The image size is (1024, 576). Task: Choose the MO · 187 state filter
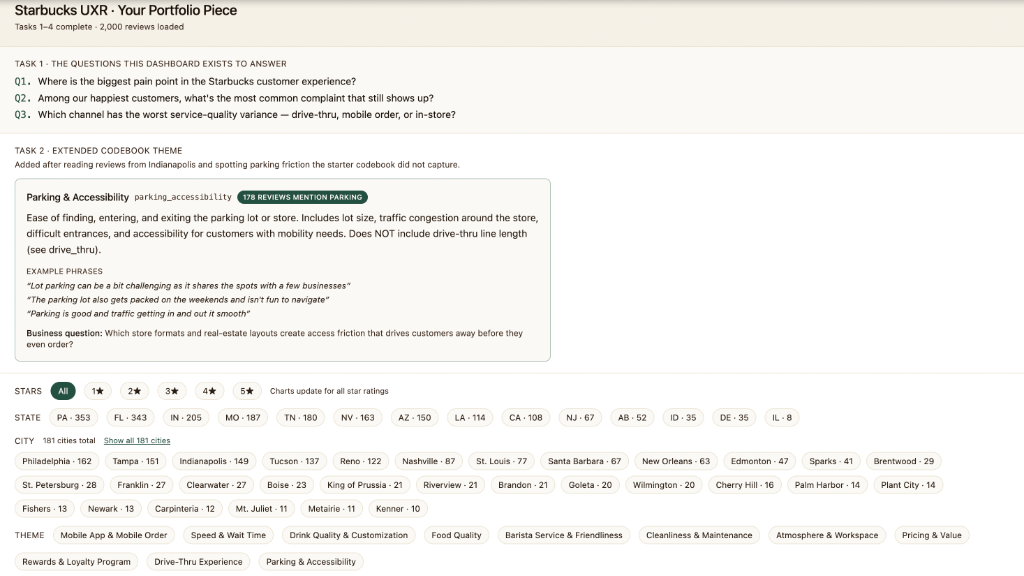point(243,418)
